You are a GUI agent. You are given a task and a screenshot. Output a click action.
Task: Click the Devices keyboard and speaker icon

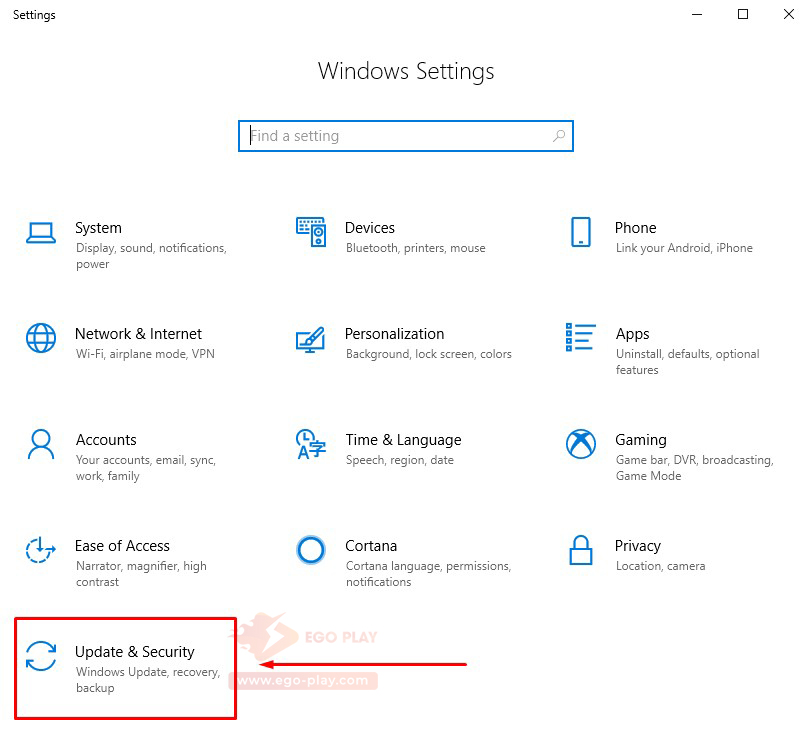311,232
